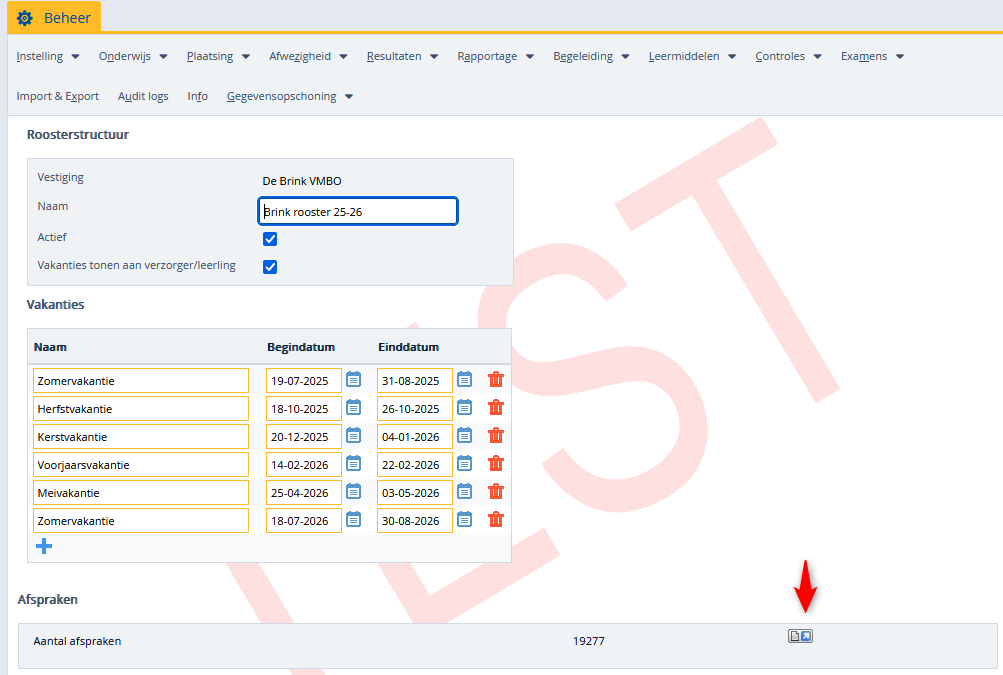Click the Einddatum column header
This screenshot has height=675, width=1003.
tap(409, 347)
